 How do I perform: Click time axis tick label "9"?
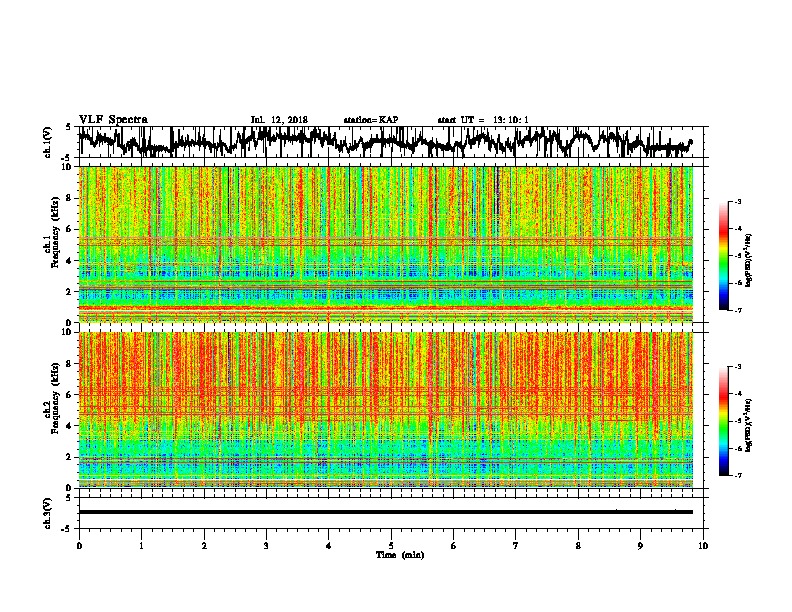(x=640, y=546)
